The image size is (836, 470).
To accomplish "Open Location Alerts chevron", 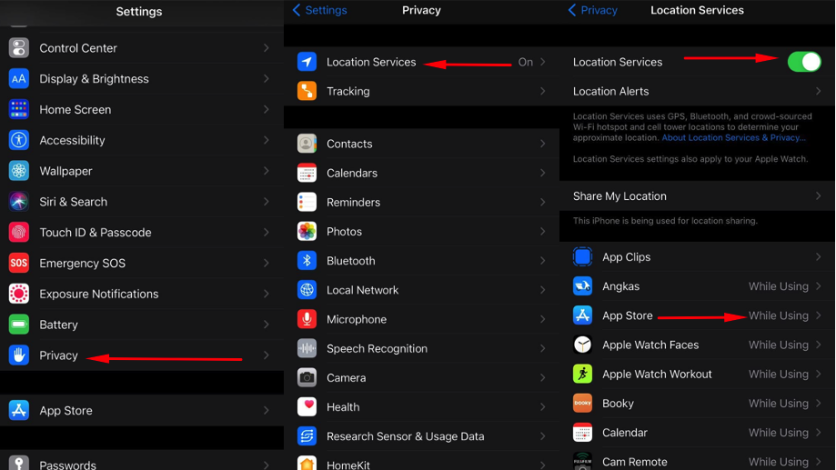I will (x=818, y=91).
